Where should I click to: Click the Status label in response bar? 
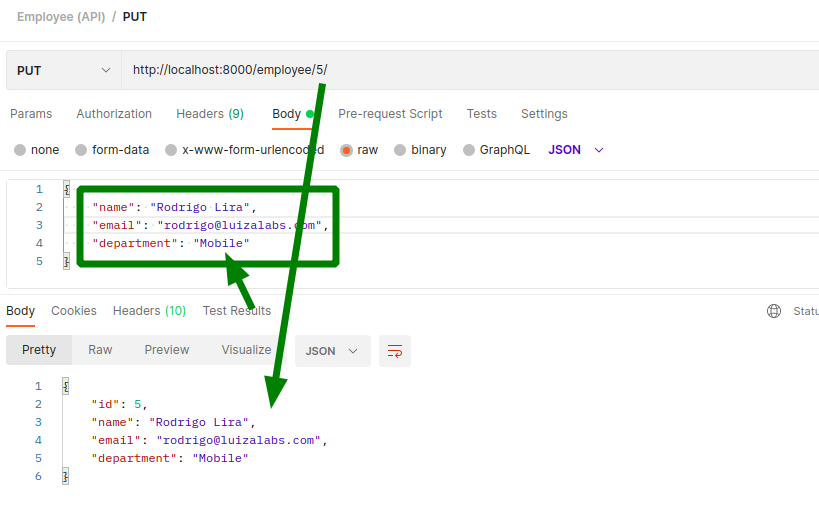[x=806, y=311]
